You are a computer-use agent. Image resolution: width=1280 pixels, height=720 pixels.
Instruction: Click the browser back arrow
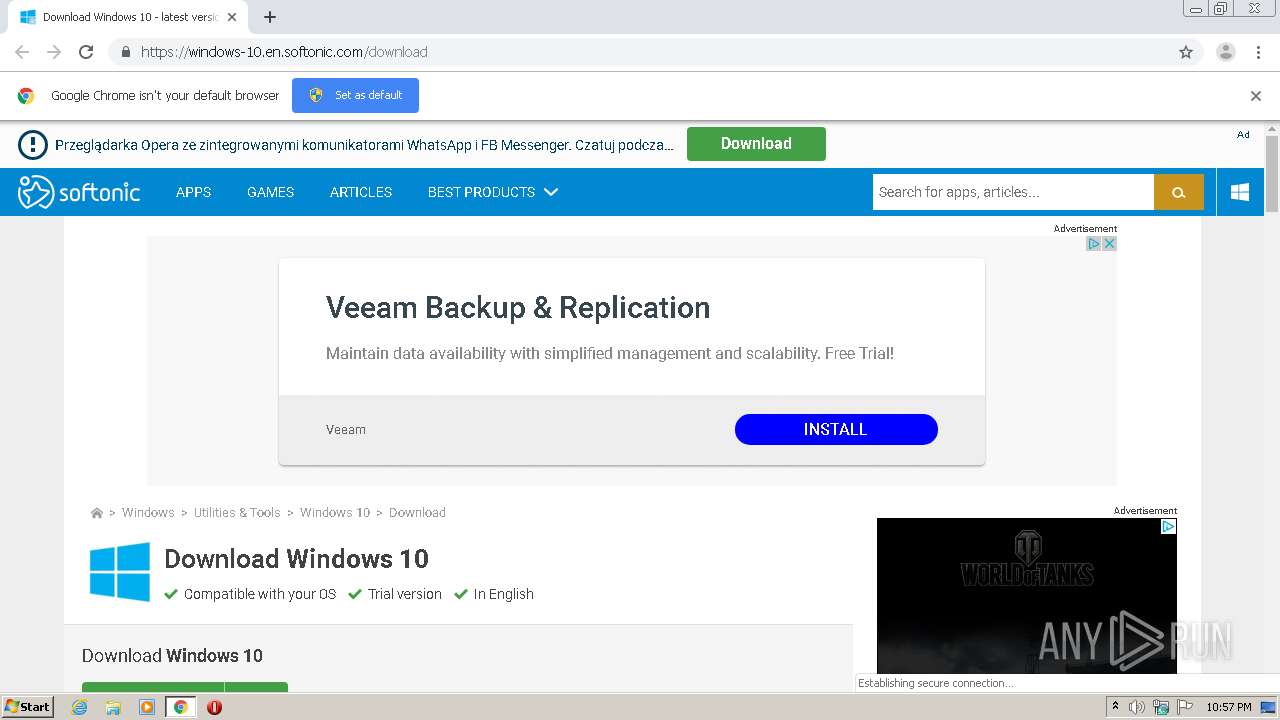22,52
